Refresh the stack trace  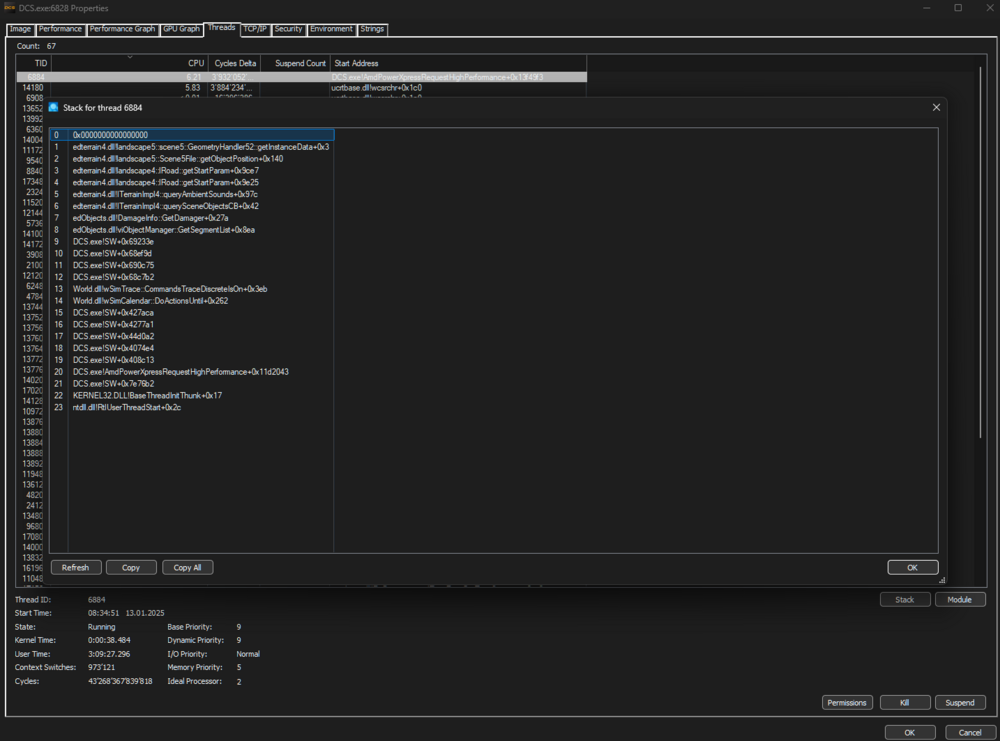coord(75,567)
